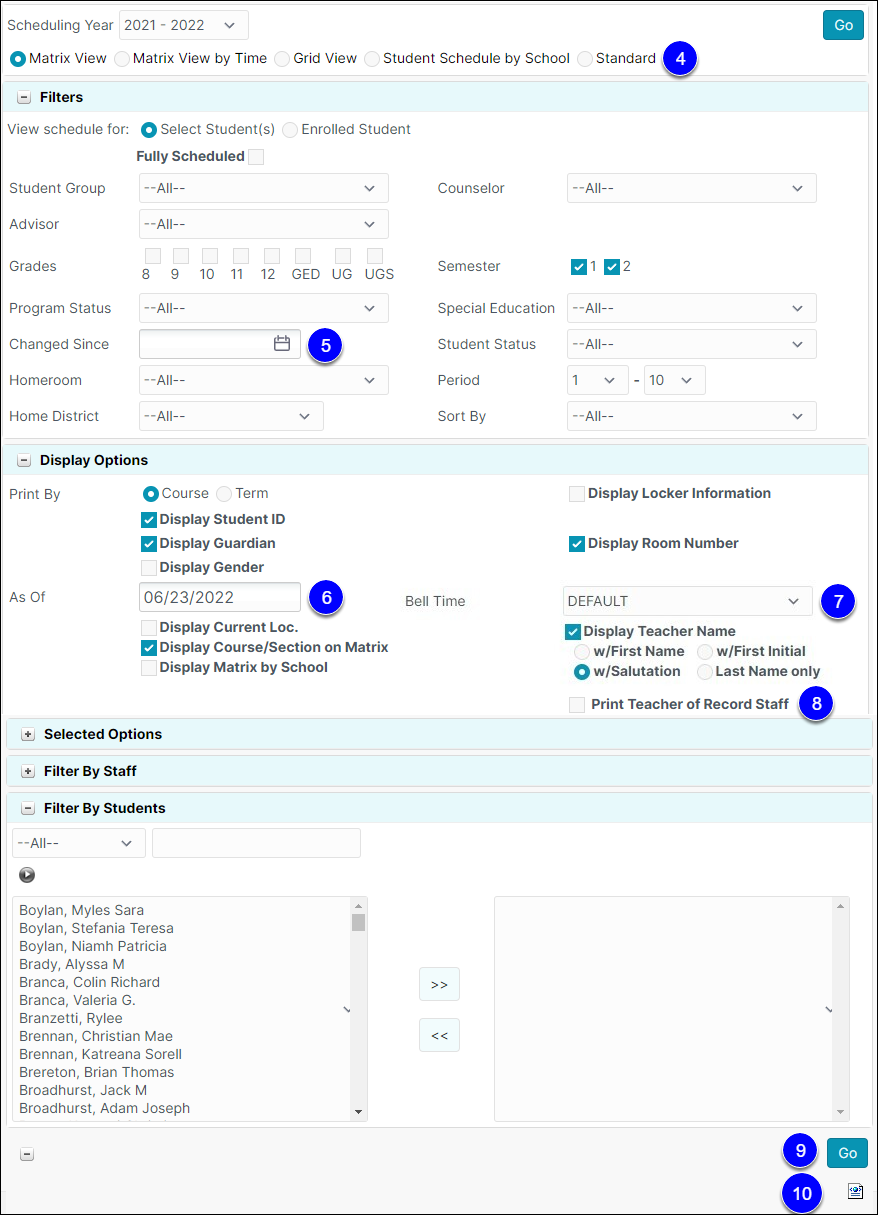
Task: Expand the Selected Options plus icon
Action: [28, 734]
